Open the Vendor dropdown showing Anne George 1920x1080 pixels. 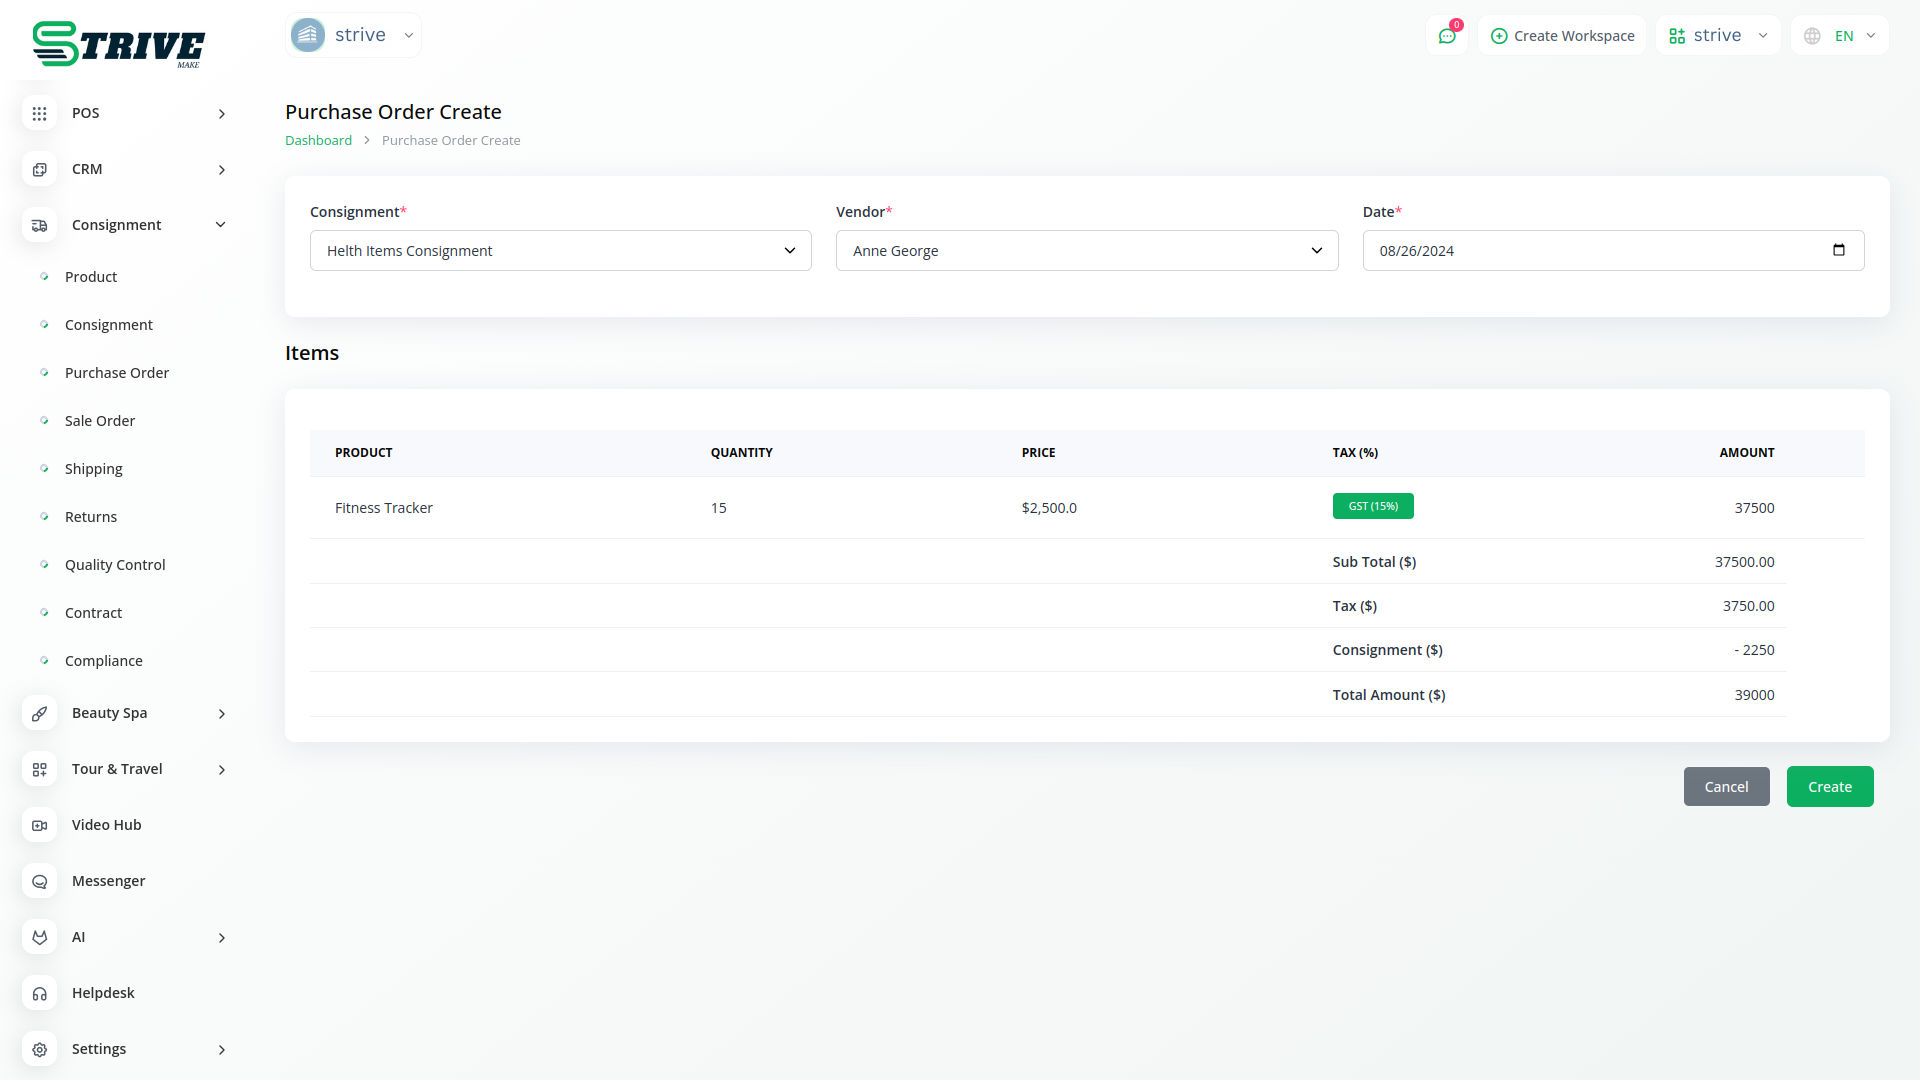coord(1086,250)
